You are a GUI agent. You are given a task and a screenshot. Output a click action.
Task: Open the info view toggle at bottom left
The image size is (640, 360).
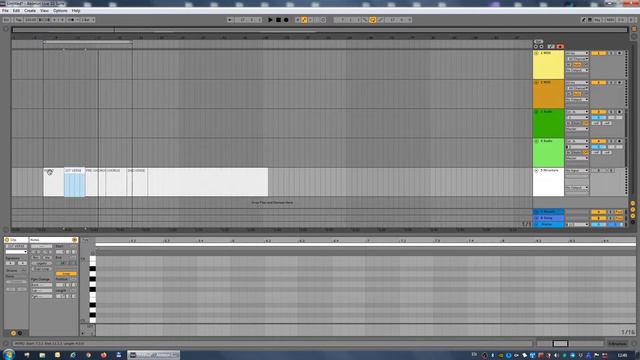point(6,344)
